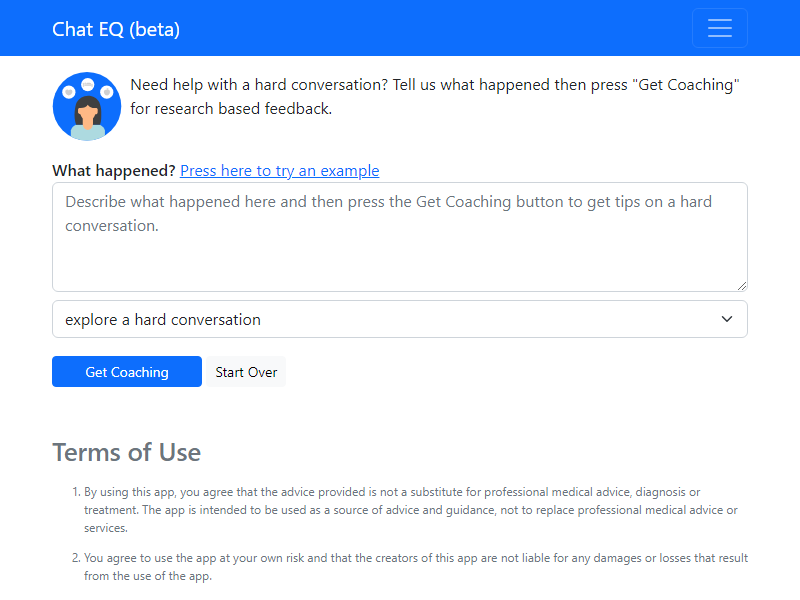Click the speech bubbles above the avatar
Image resolution: width=800 pixels, height=600 pixels.
click(87, 86)
